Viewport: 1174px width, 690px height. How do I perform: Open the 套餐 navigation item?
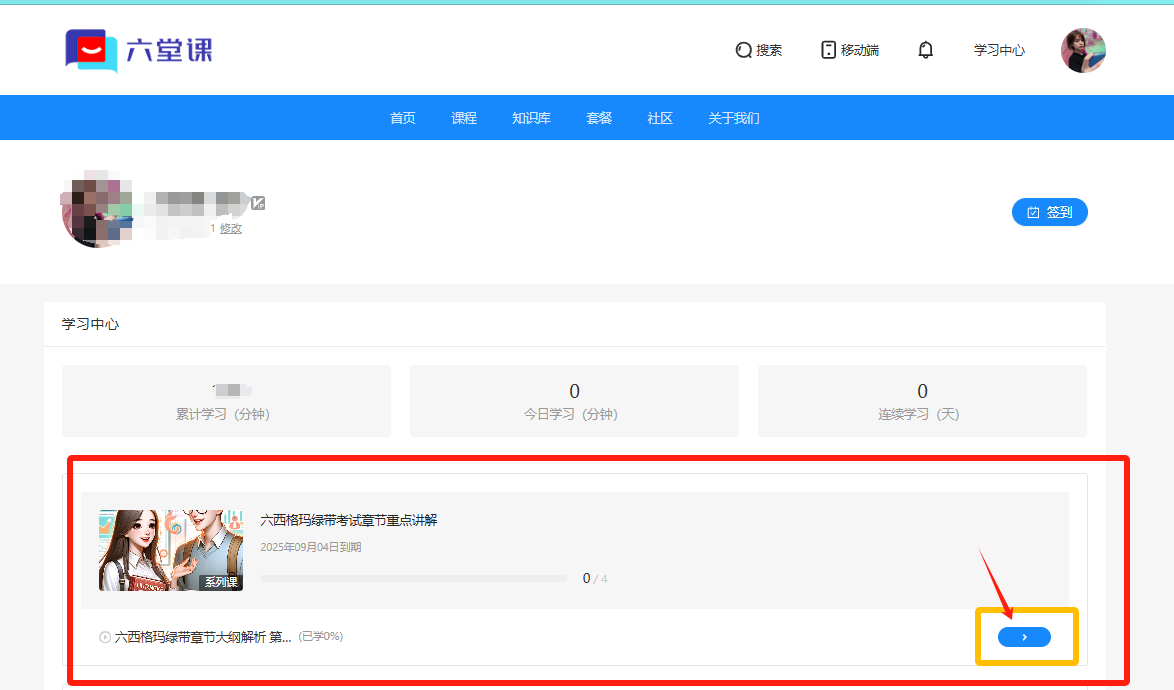point(599,118)
